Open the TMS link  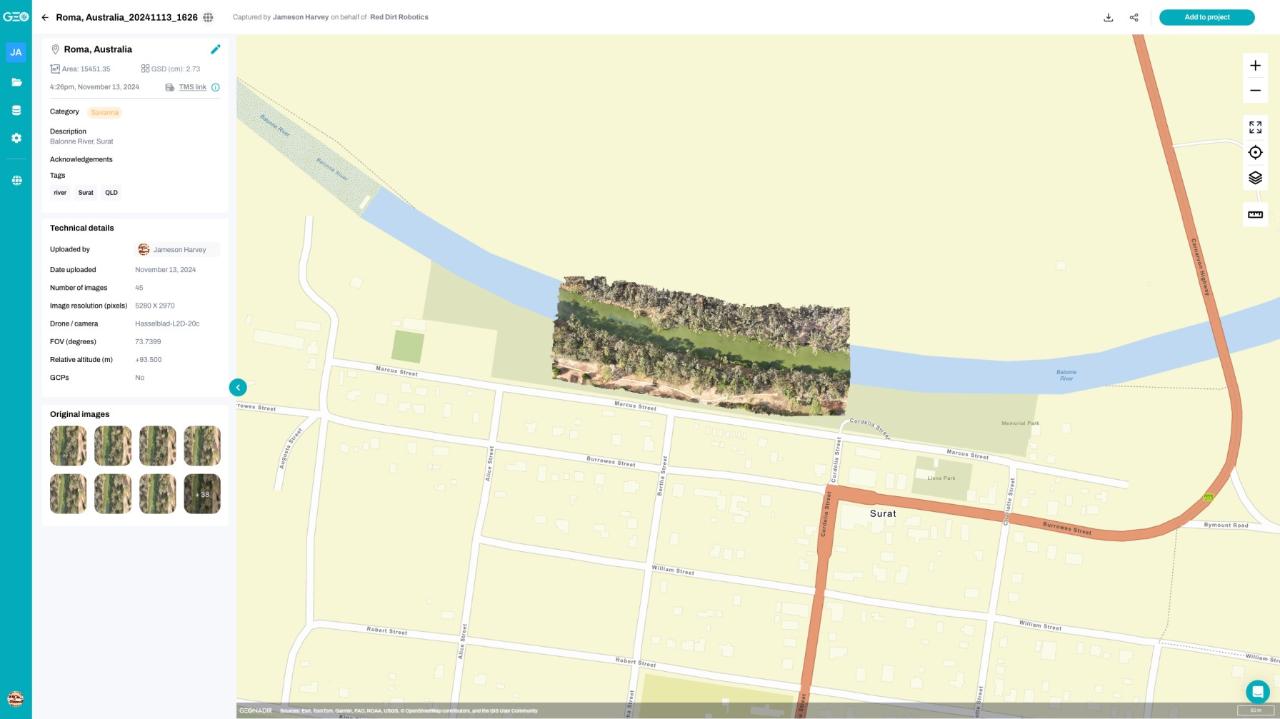[x=192, y=87]
